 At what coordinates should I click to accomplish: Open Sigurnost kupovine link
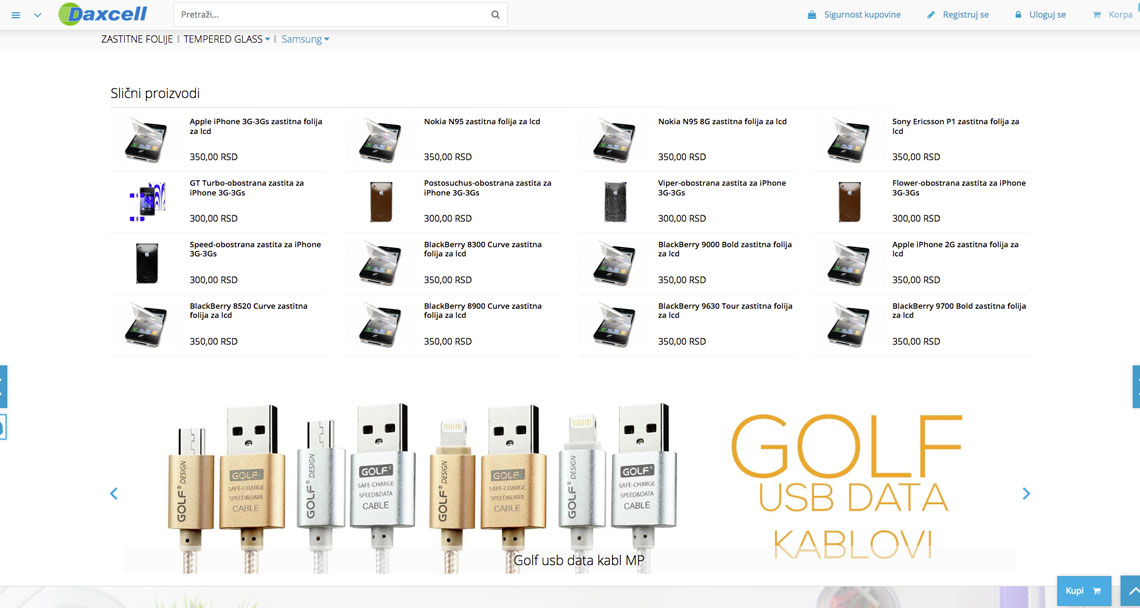coord(854,15)
